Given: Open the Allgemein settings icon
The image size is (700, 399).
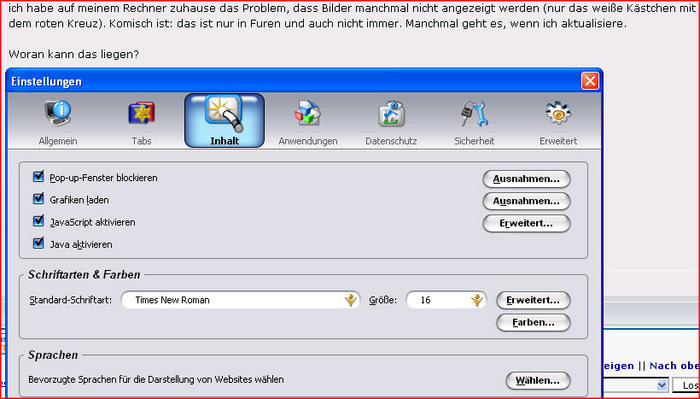Looking at the screenshot, I should (58, 121).
